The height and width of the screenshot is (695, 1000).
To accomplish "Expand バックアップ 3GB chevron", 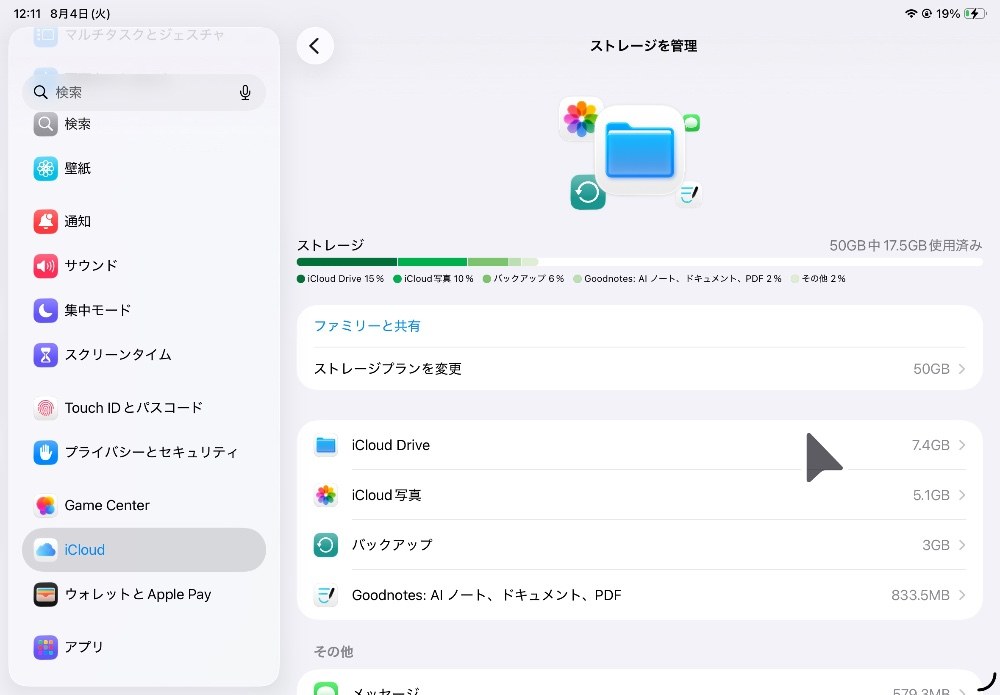I will (x=962, y=545).
